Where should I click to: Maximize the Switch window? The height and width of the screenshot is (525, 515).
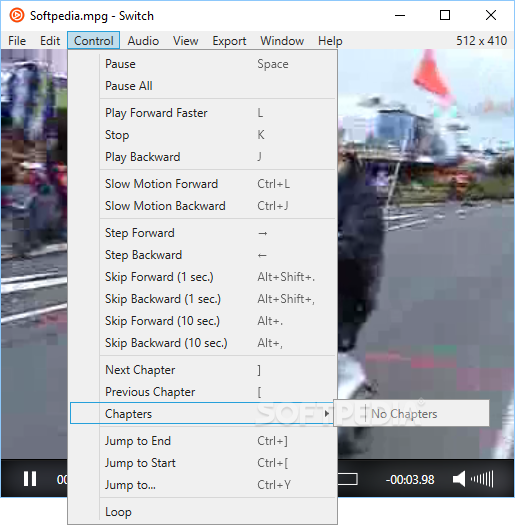click(445, 15)
